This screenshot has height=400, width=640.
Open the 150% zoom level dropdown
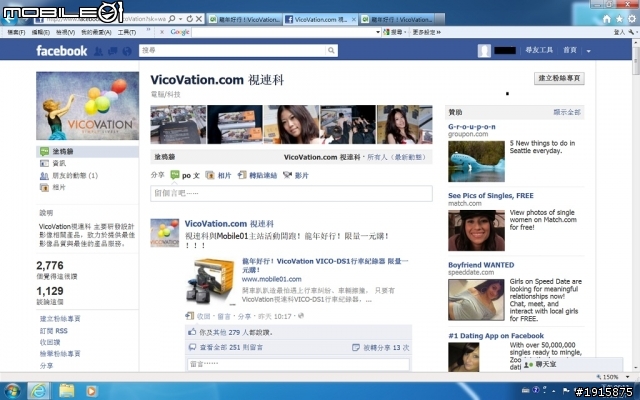tap(627, 377)
